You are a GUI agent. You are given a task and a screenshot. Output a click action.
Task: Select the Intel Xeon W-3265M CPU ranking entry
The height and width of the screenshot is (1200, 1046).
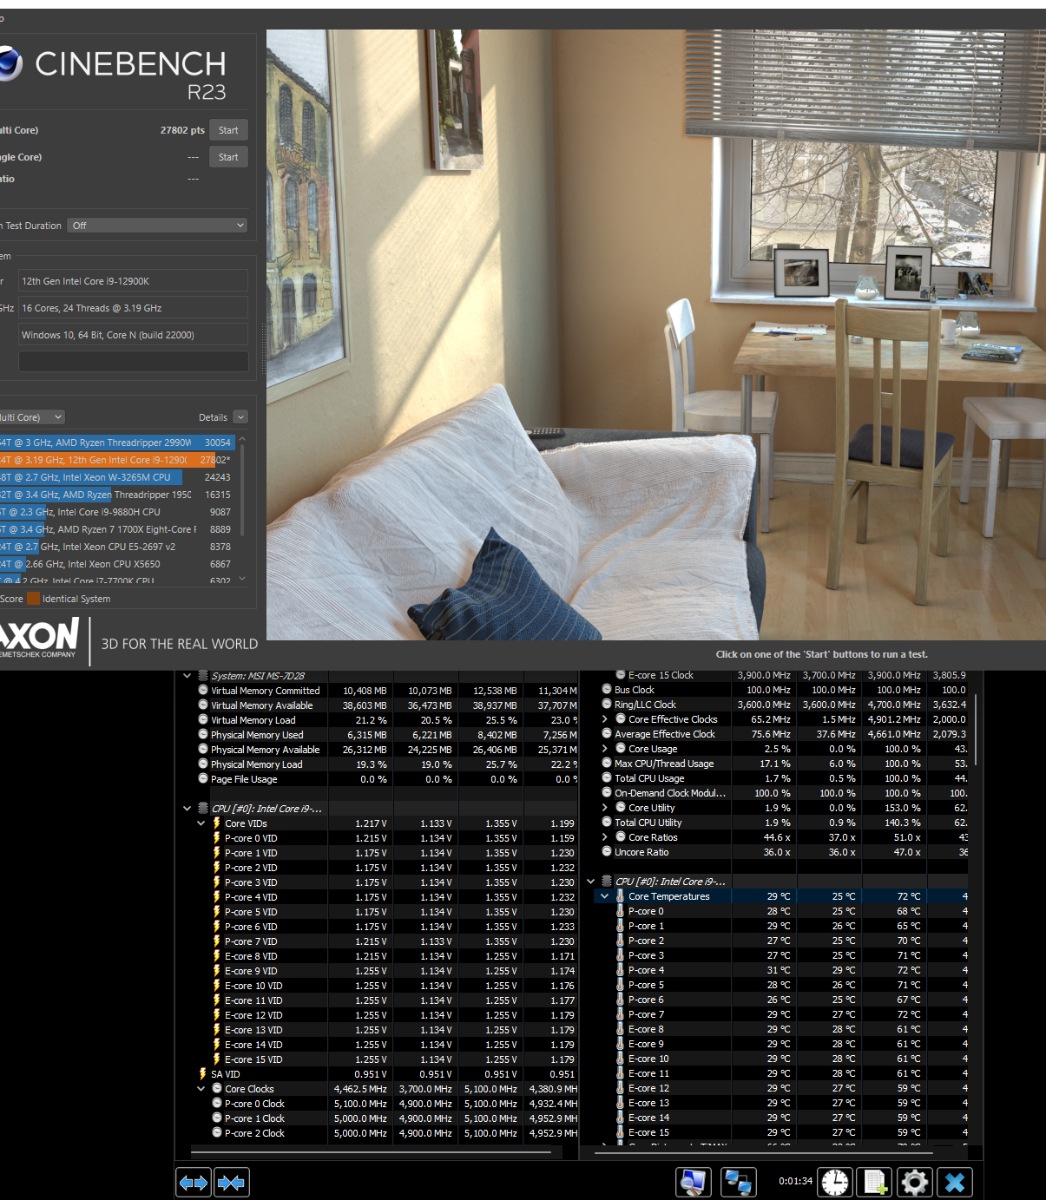pos(118,477)
